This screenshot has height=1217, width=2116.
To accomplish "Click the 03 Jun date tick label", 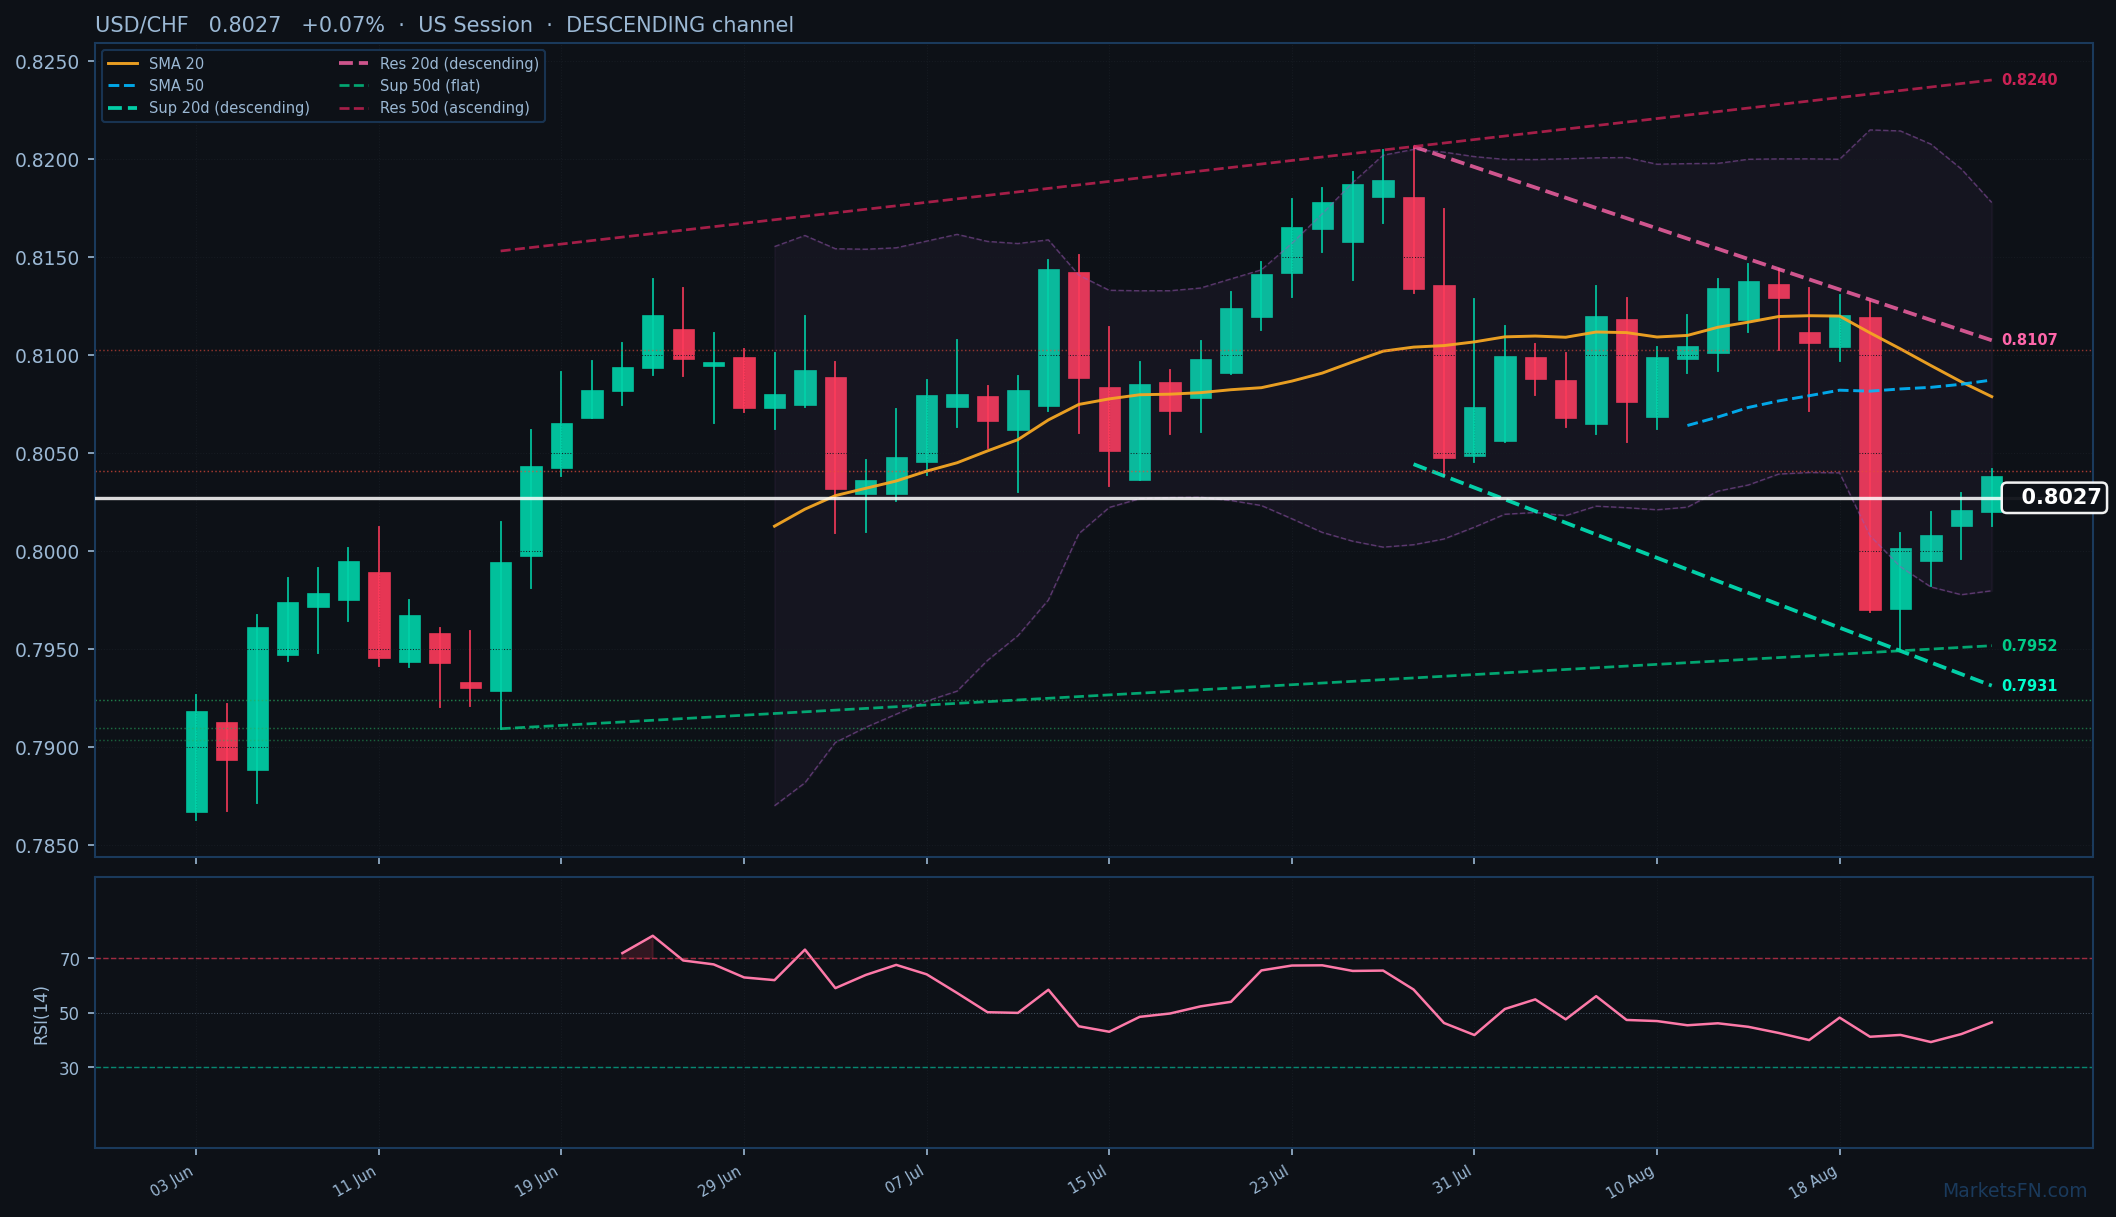I will (172, 1182).
